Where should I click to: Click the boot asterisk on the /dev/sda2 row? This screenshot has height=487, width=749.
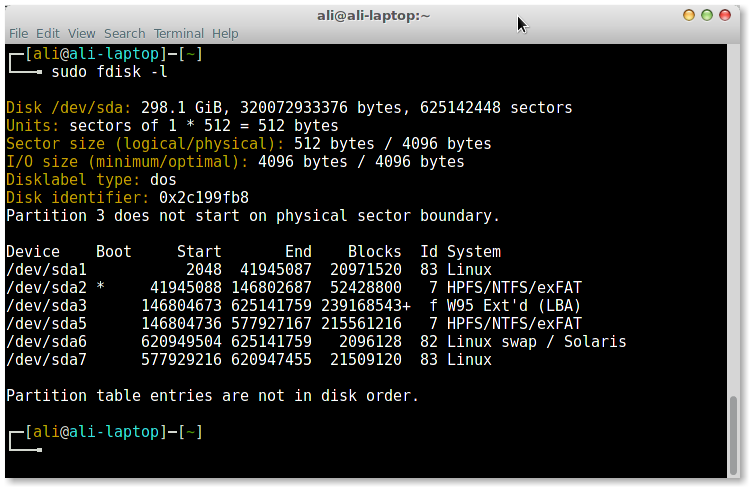click(101, 288)
